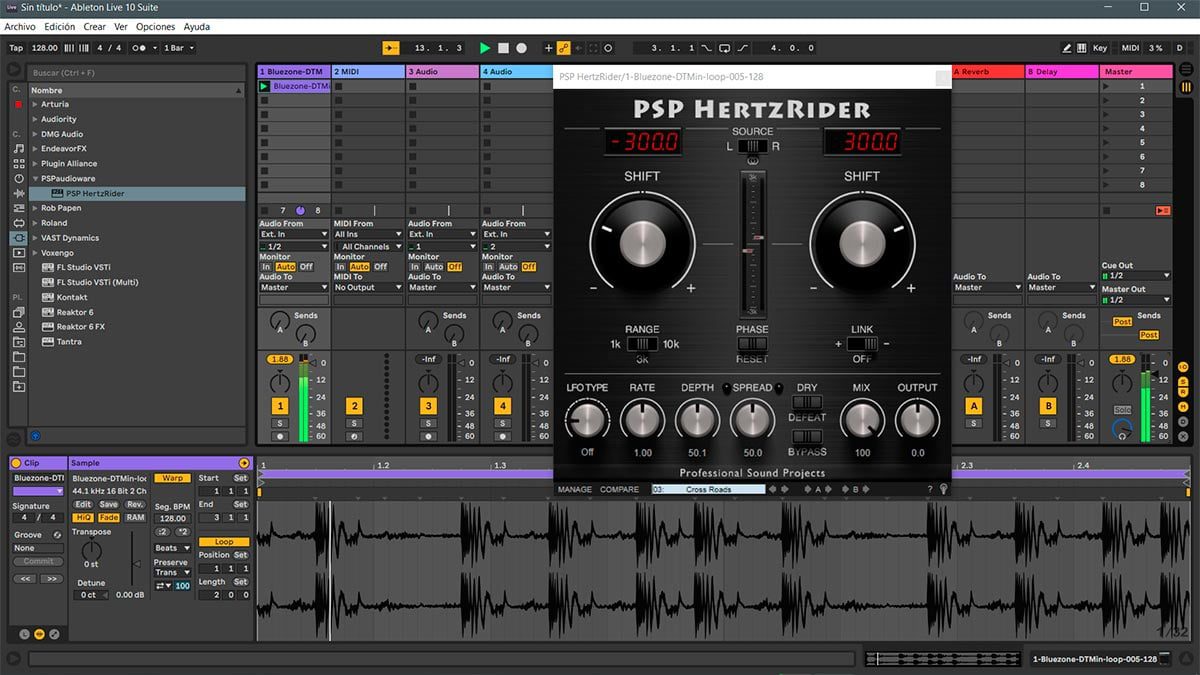Open track 1 Audio From Ext. In dropdown

click(294, 234)
